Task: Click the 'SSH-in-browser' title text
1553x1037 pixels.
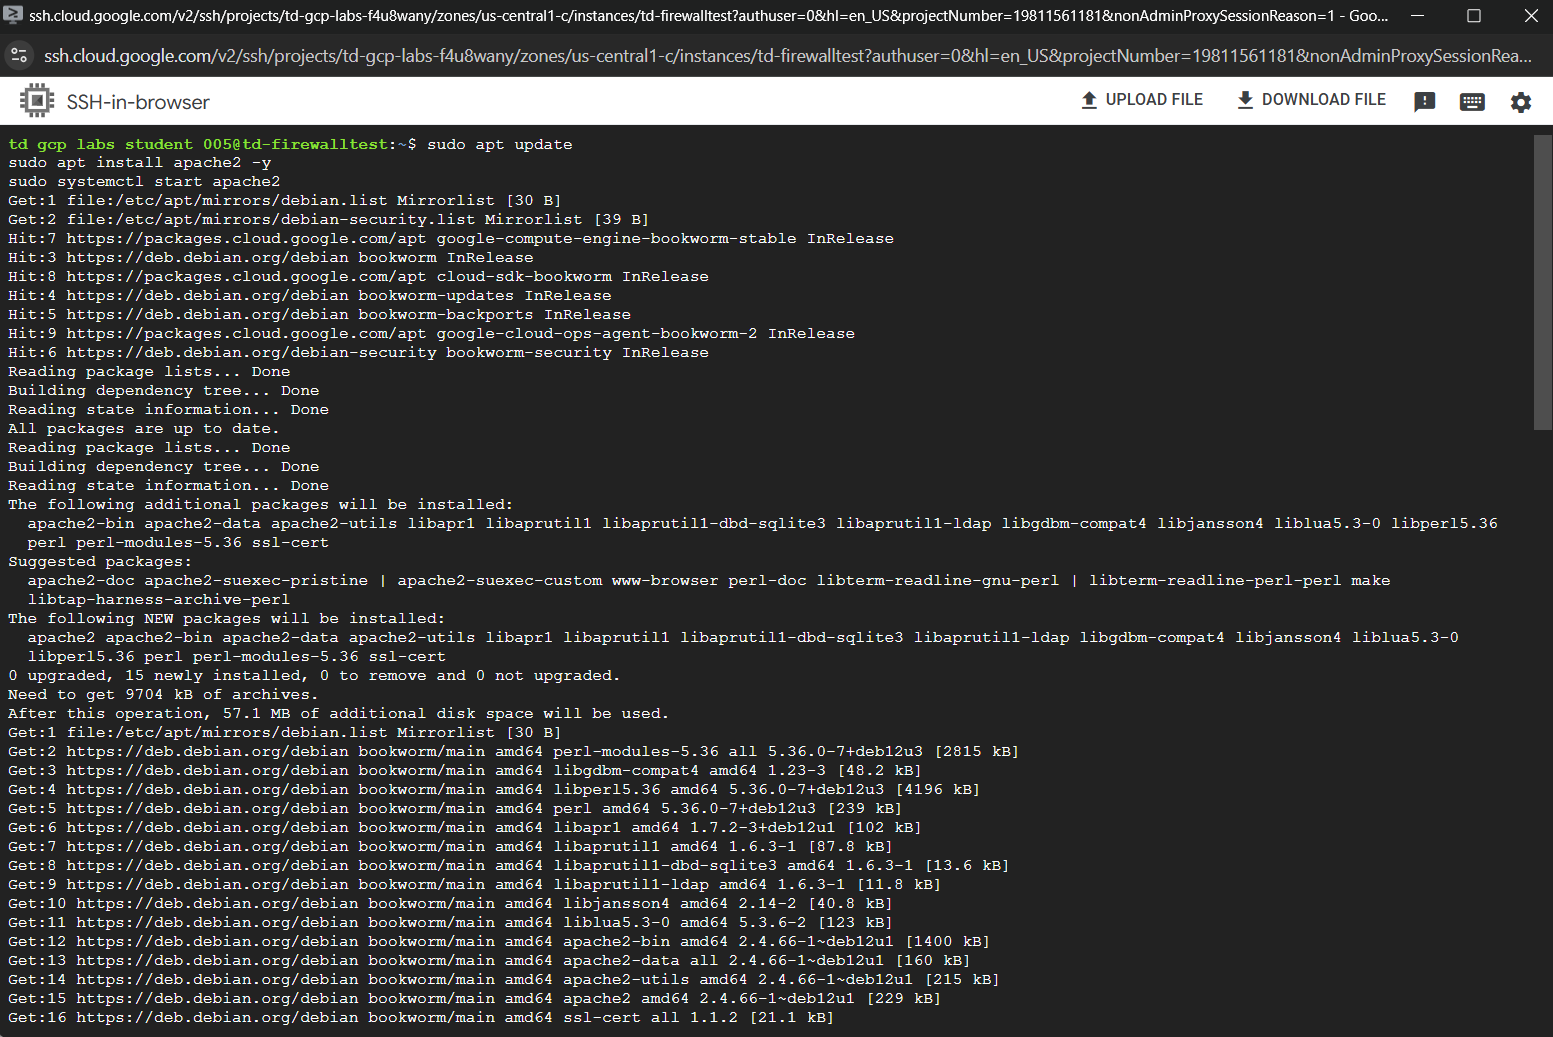Action: point(138,102)
